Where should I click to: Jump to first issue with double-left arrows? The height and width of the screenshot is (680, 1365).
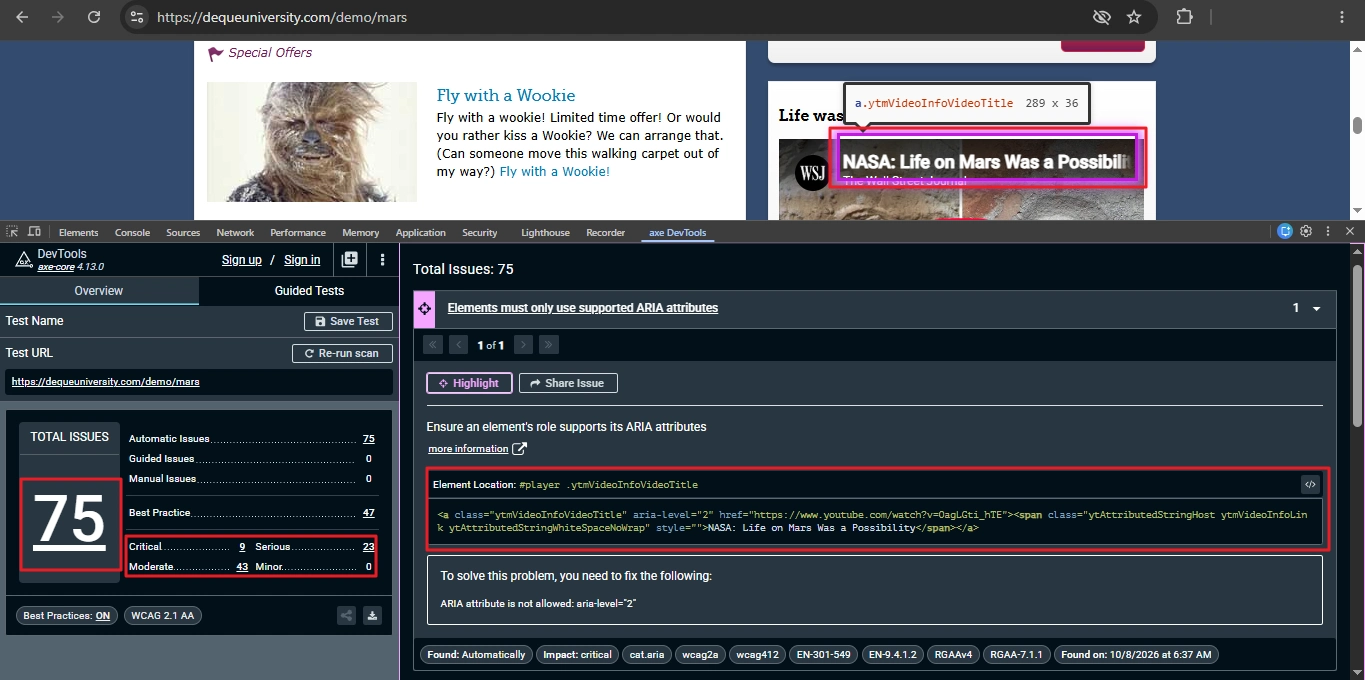point(433,345)
